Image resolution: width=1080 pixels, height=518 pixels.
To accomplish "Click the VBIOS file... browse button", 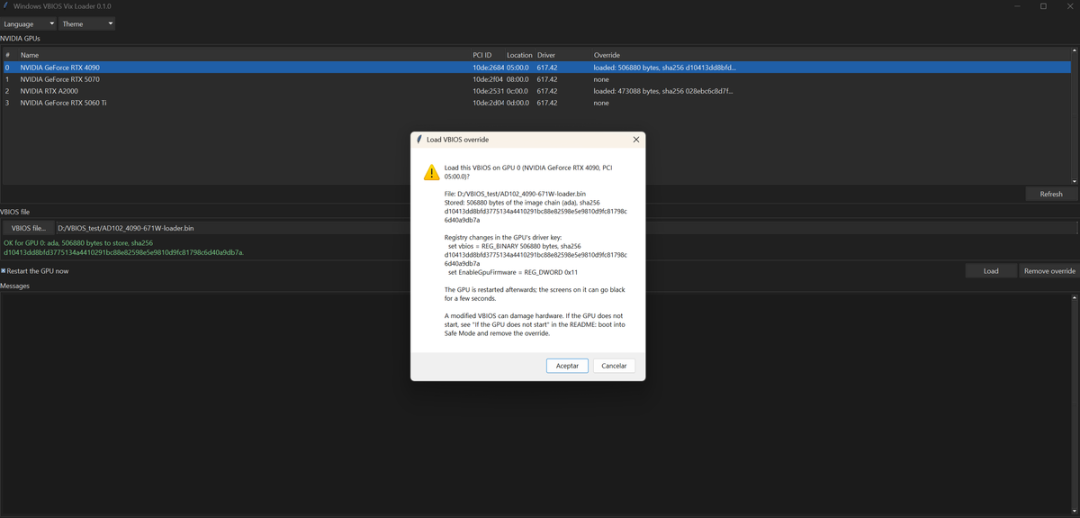I will [28, 228].
